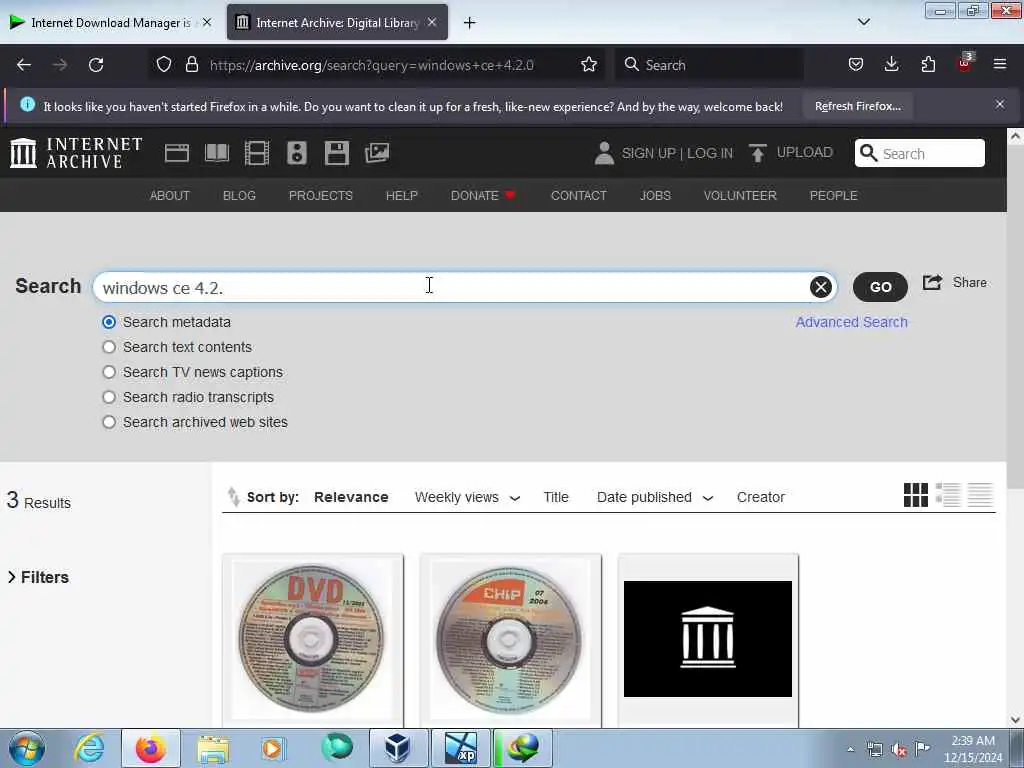1024x768 pixels.
Task: Click the Share icon
Action: [932, 282]
